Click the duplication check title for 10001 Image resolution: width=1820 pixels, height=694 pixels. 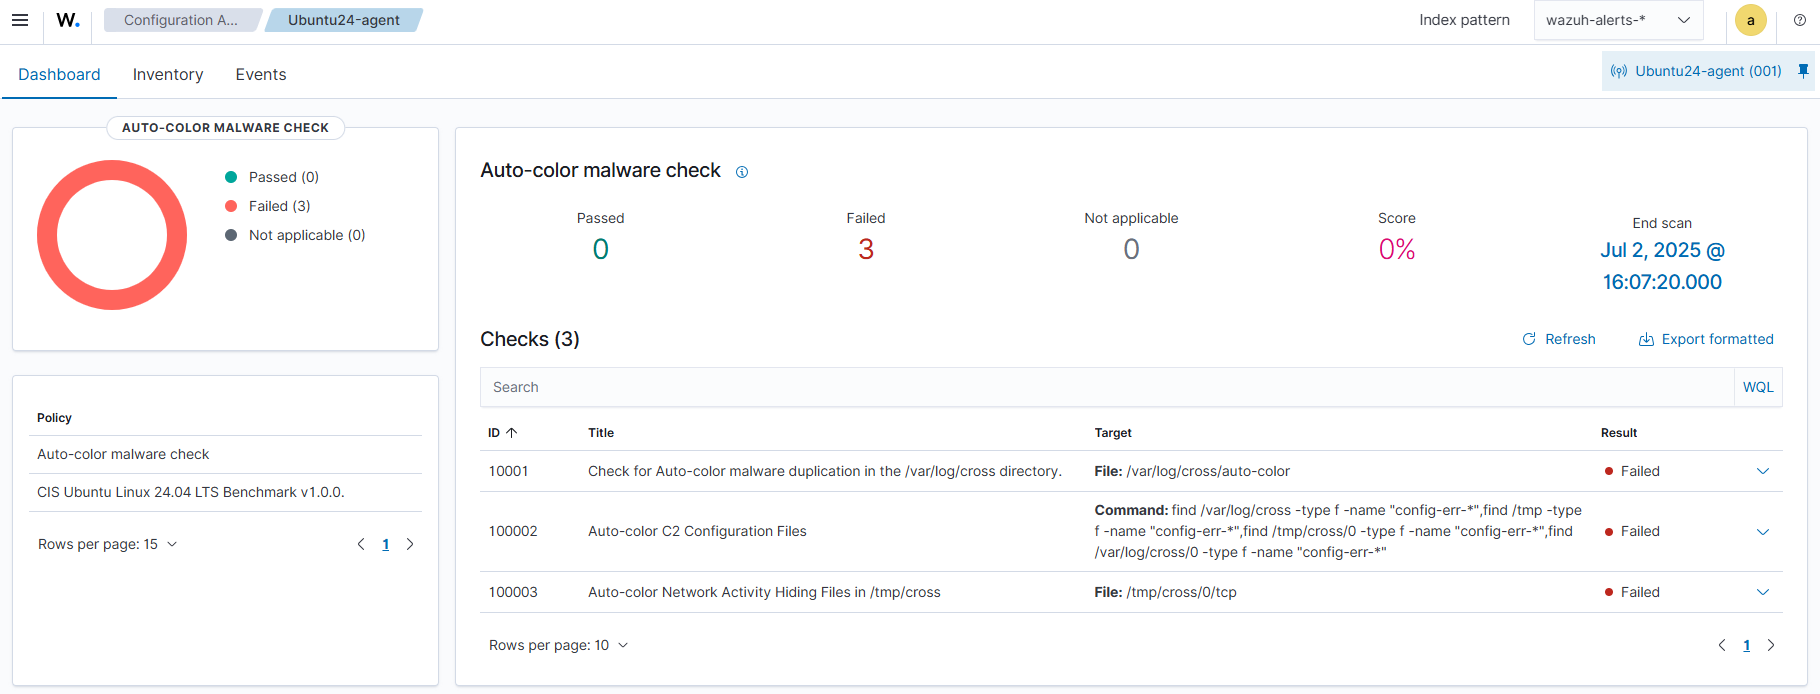tap(825, 471)
